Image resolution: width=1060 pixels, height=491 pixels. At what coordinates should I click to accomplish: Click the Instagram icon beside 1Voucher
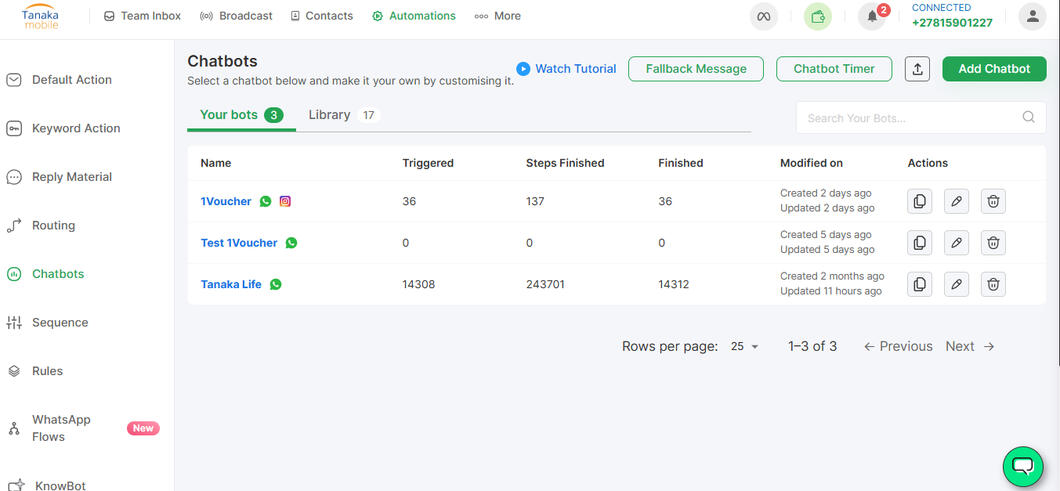tap(285, 201)
